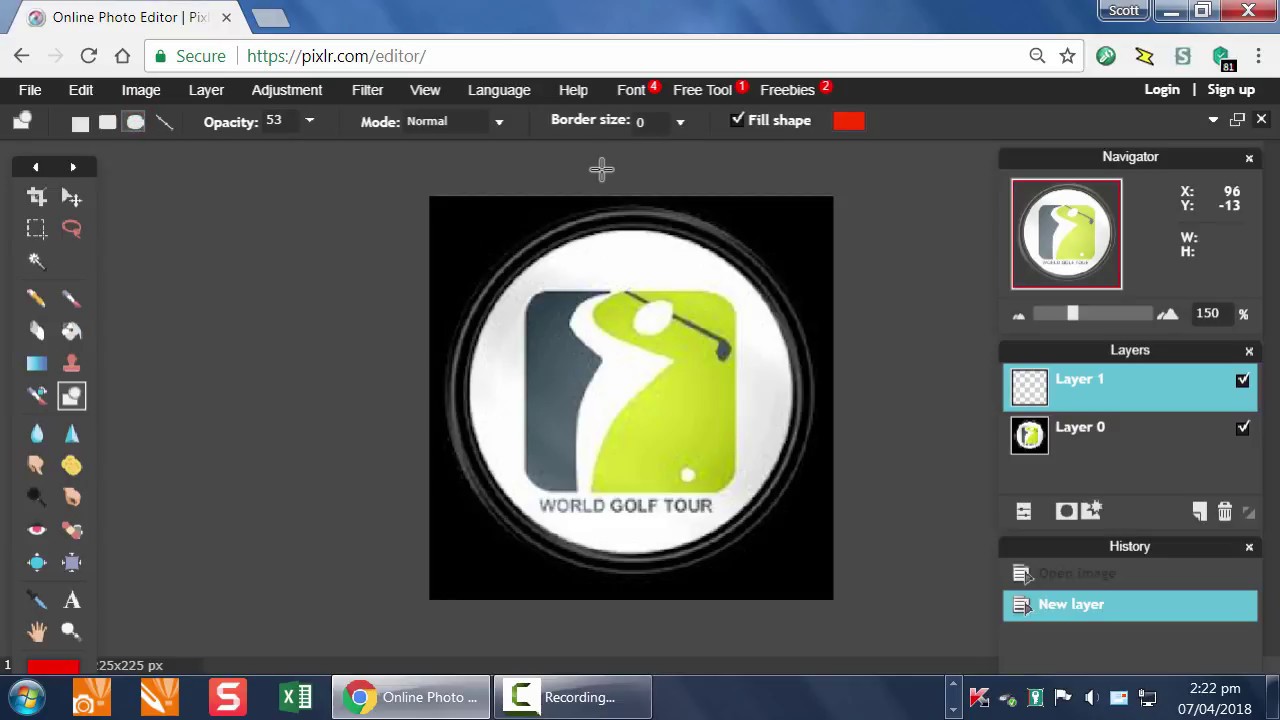Open the Language menu
This screenshot has height=720, width=1280.
pyautogui.click(x=499, y=90)
